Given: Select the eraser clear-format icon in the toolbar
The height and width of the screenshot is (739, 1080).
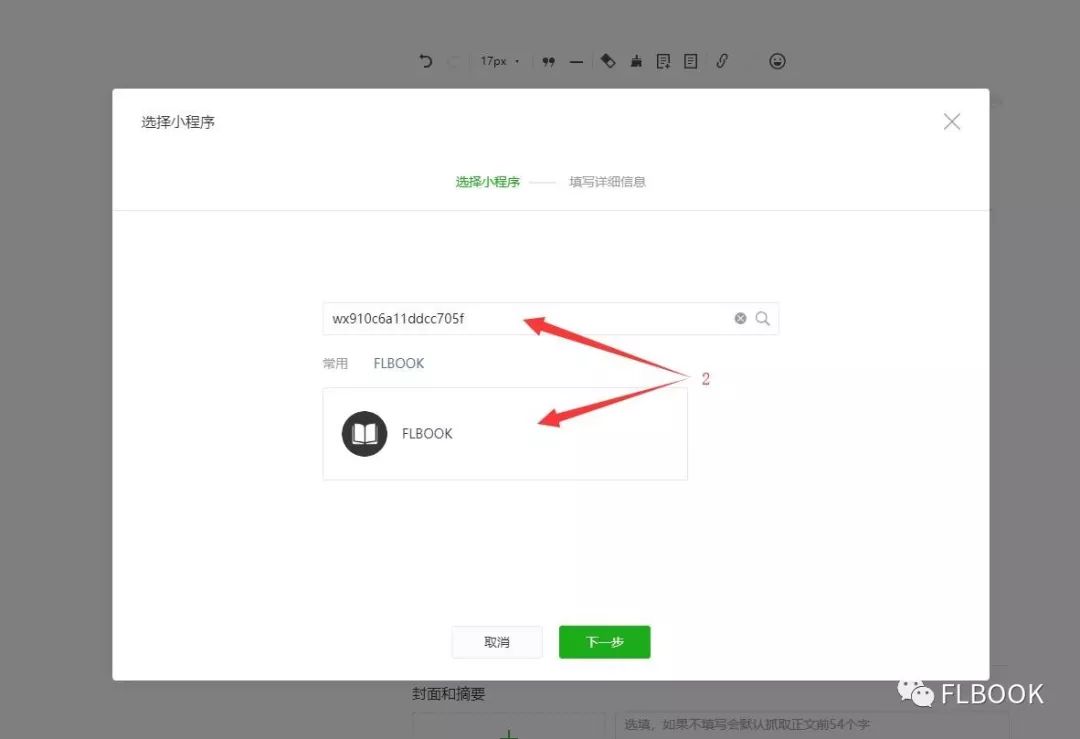Looking at the screenshot, I should click(608, 61).
